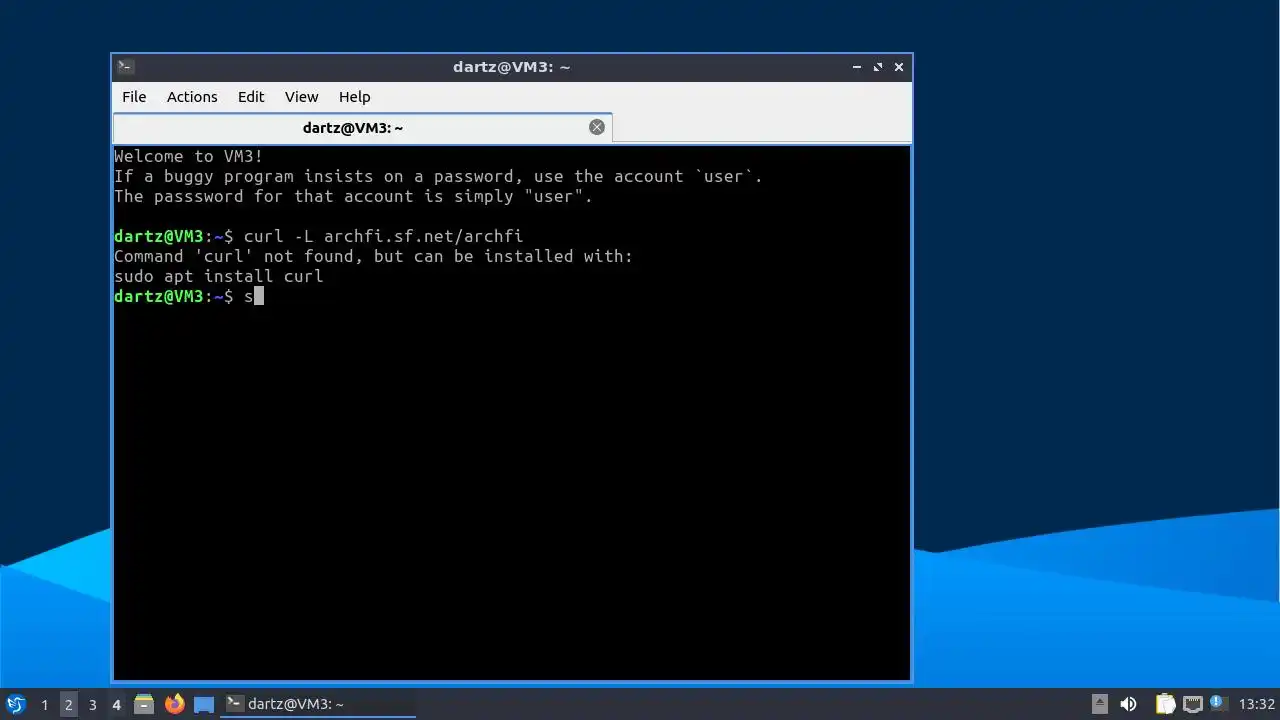Viewport: 1280px width, 720px height.
Task: Switch to workspace 1
Action: (44, 705)
